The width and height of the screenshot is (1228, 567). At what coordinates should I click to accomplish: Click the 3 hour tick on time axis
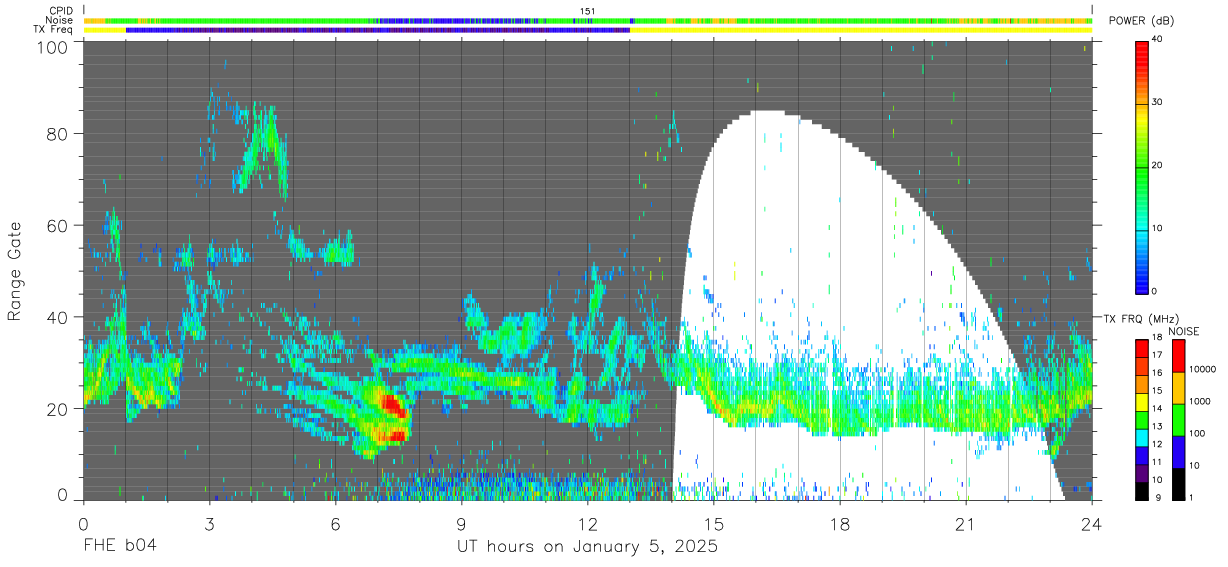[209, 523]
